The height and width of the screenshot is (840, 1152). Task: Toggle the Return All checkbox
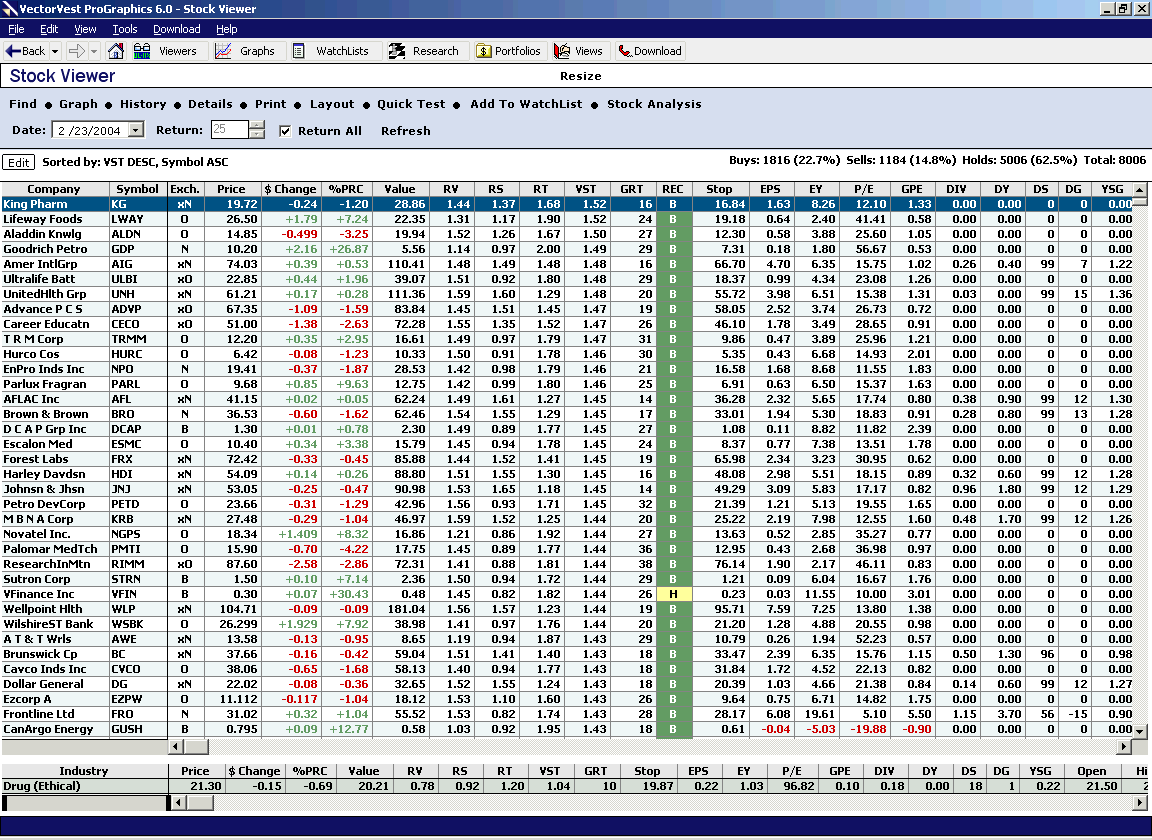click(285, 131)
